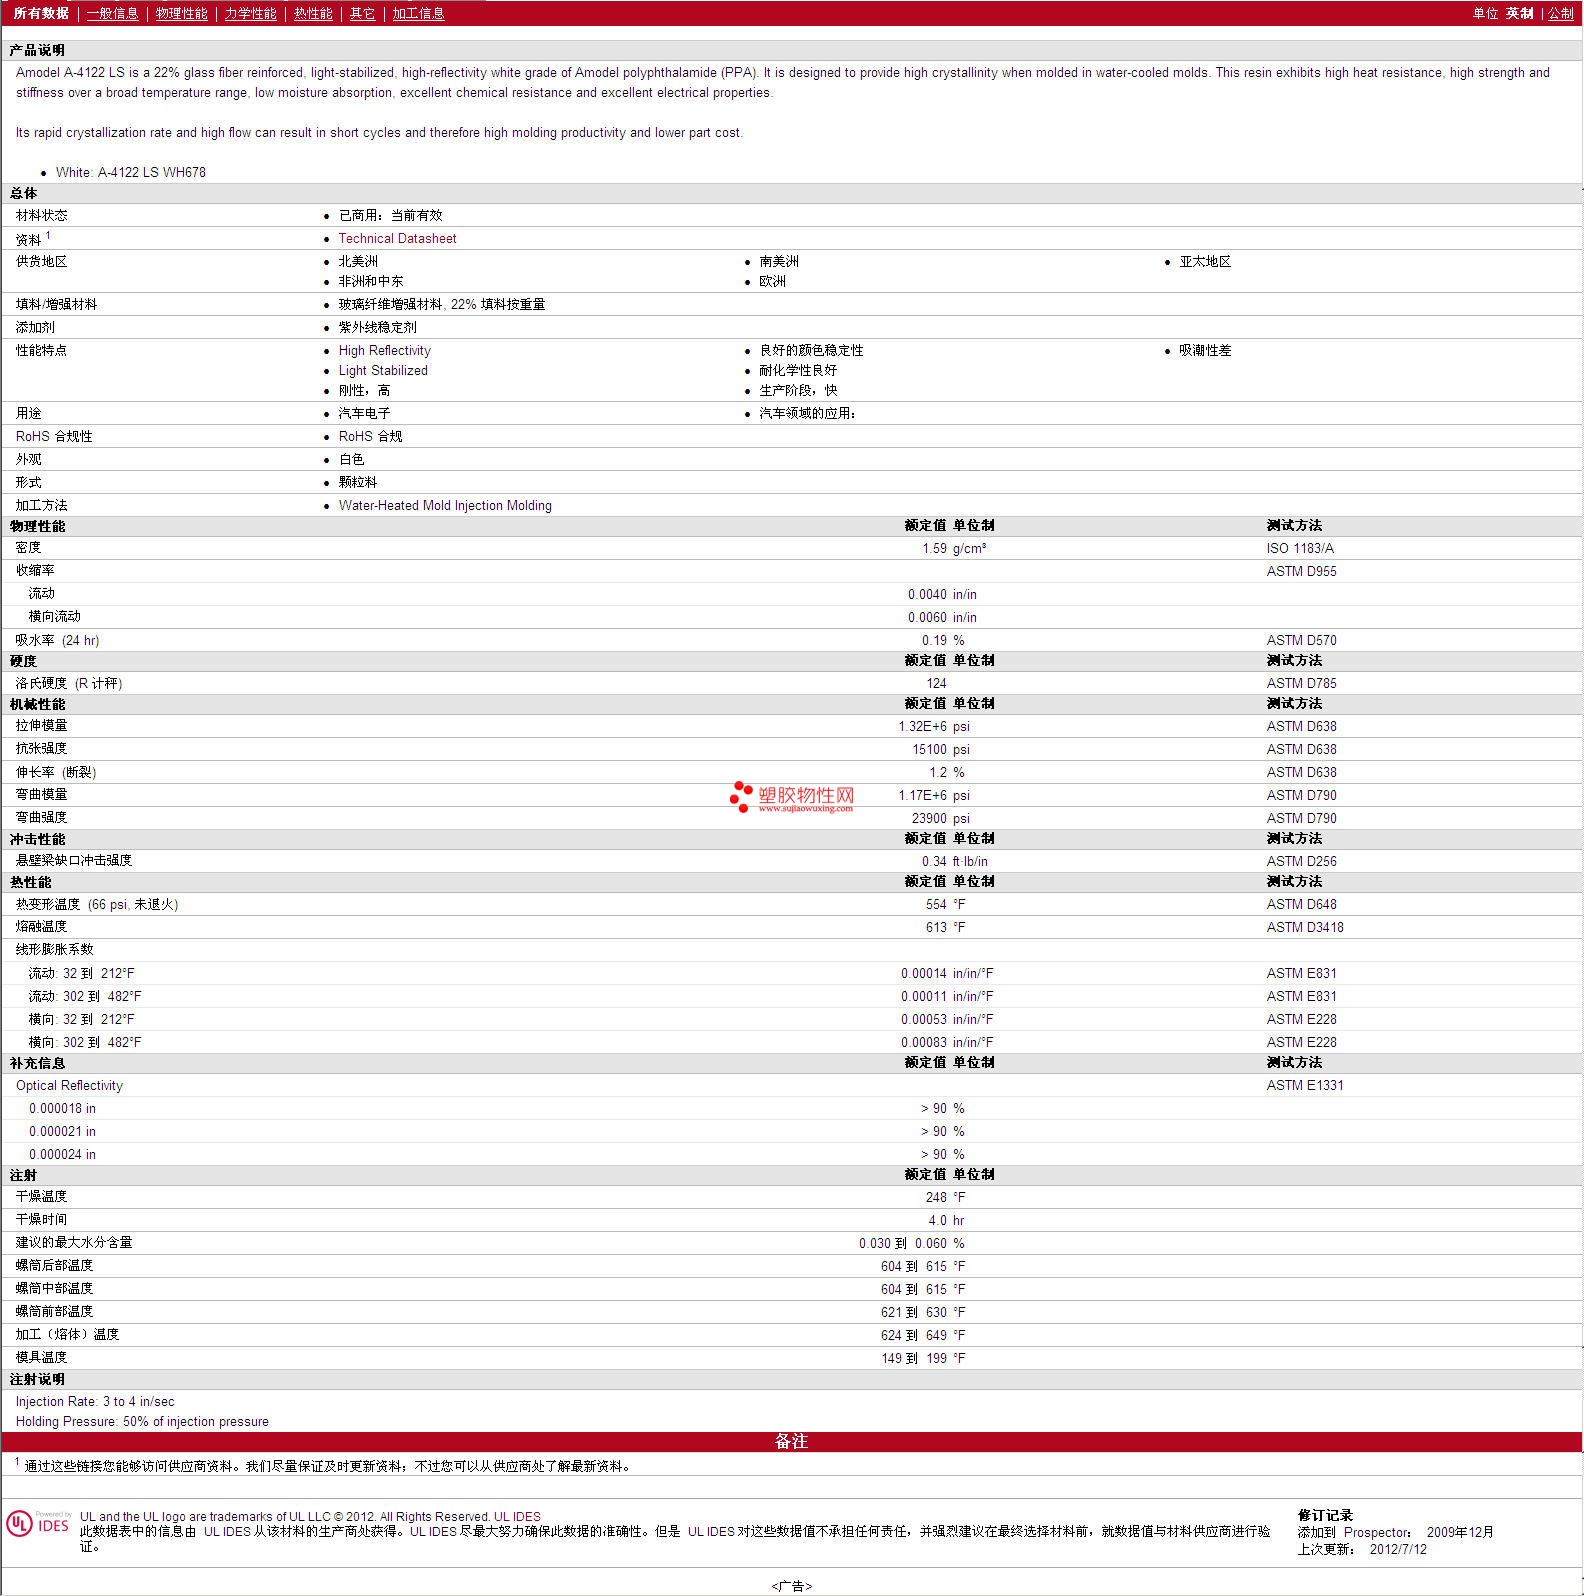Click the '横向: 302 到 482°F' row label
This screenshot has width=1584, height=1596.
pyautogui.click(x=85, y=1042)
